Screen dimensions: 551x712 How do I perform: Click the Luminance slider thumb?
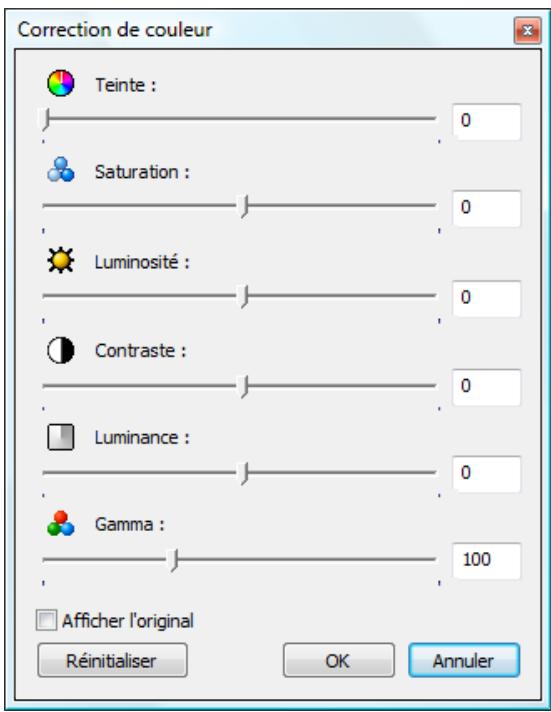[x=245, y=474]
